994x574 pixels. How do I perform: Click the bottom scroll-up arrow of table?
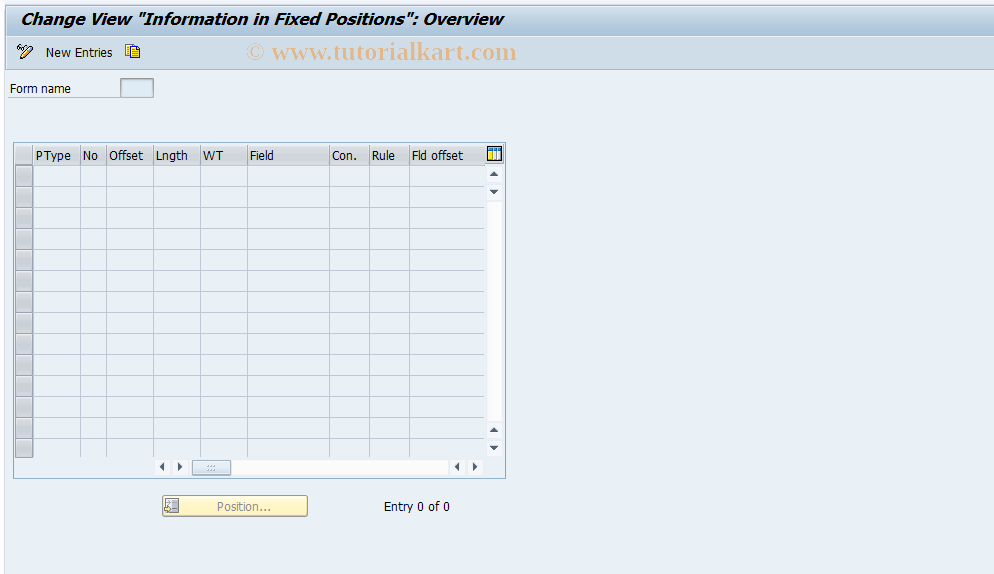pos(494,430)
